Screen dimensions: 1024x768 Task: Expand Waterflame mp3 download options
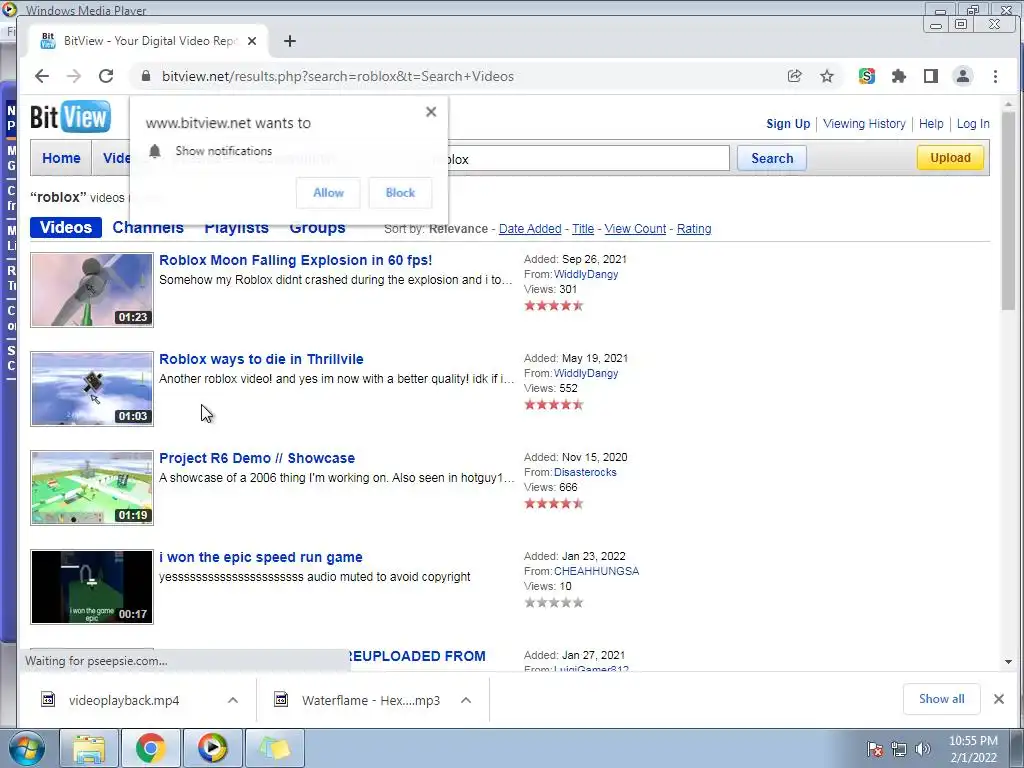pos(466,700)
